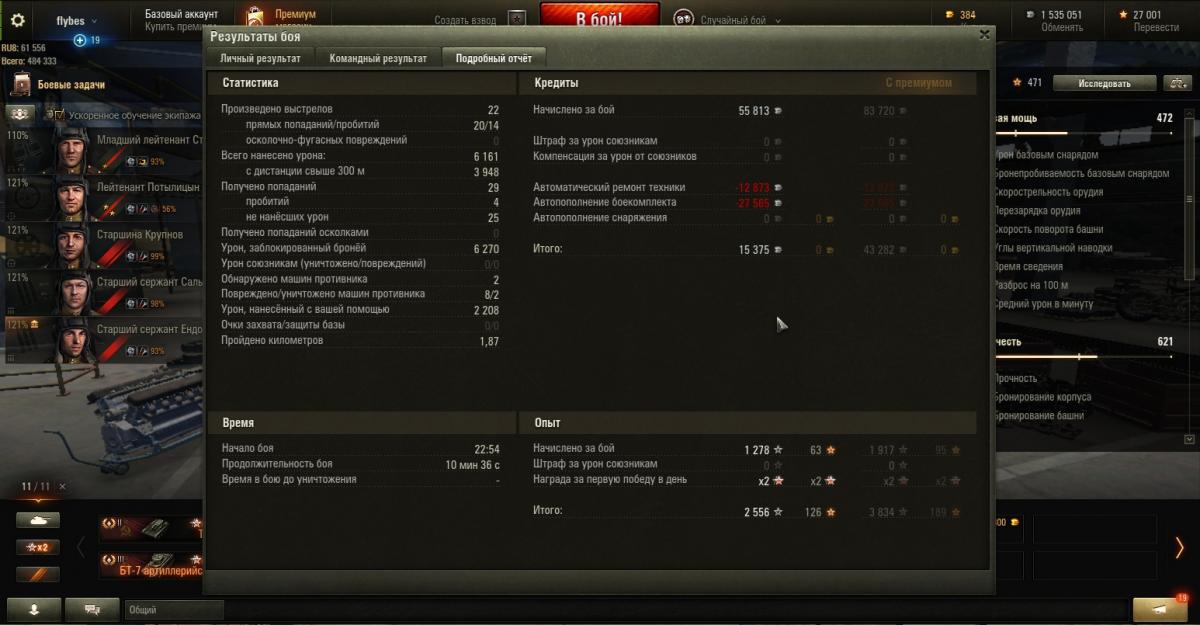Switch to the Личный результат tab
1200x625 pixels.
pos(260,58)
